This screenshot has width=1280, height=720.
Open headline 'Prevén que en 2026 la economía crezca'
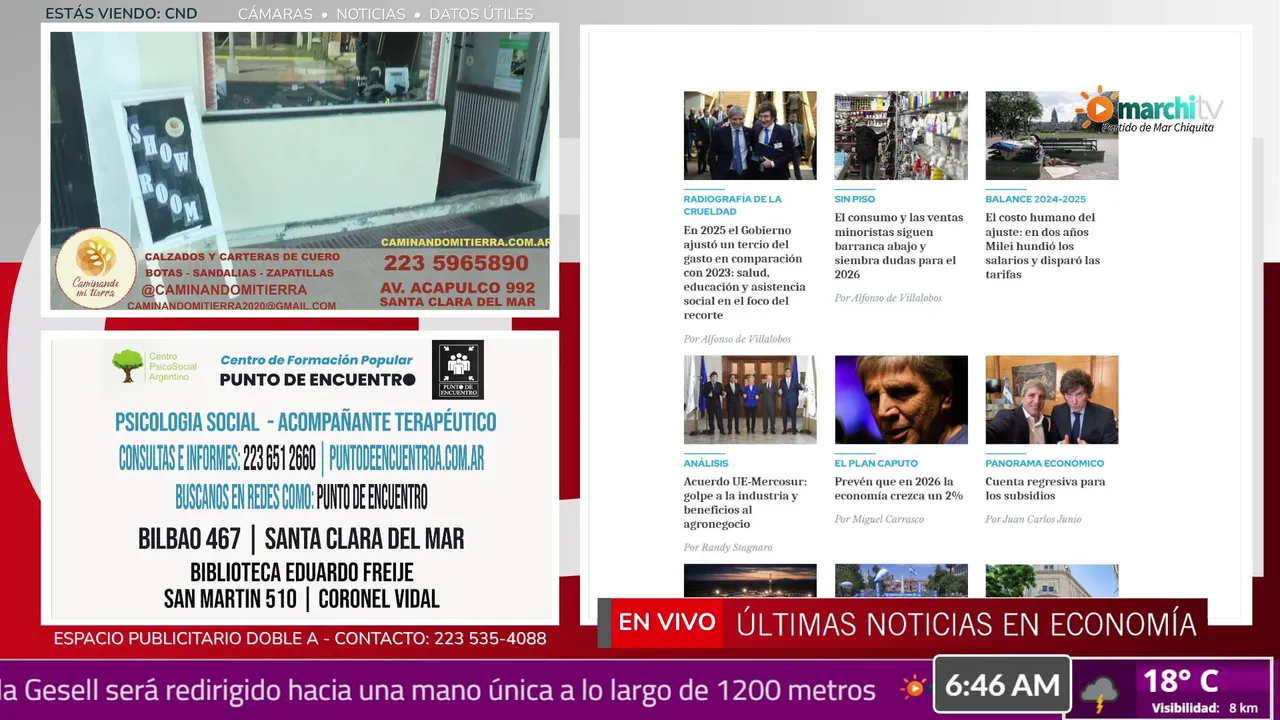pyautogui.click(x=899, y=489)
